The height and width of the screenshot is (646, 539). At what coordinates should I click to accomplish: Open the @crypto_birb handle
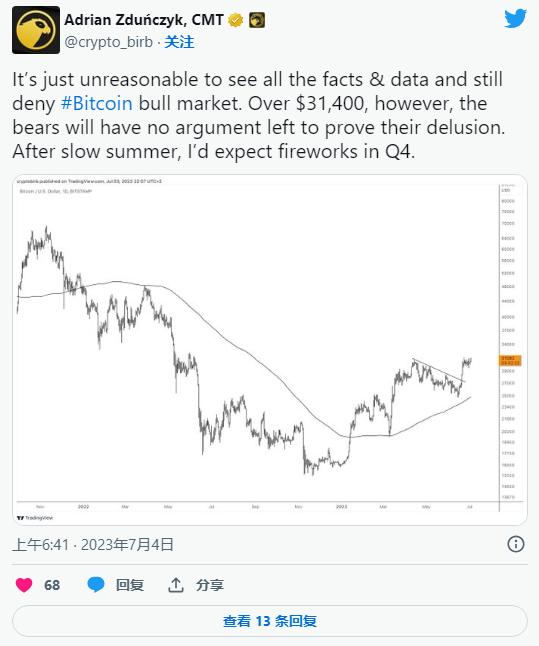coord(108,42)
